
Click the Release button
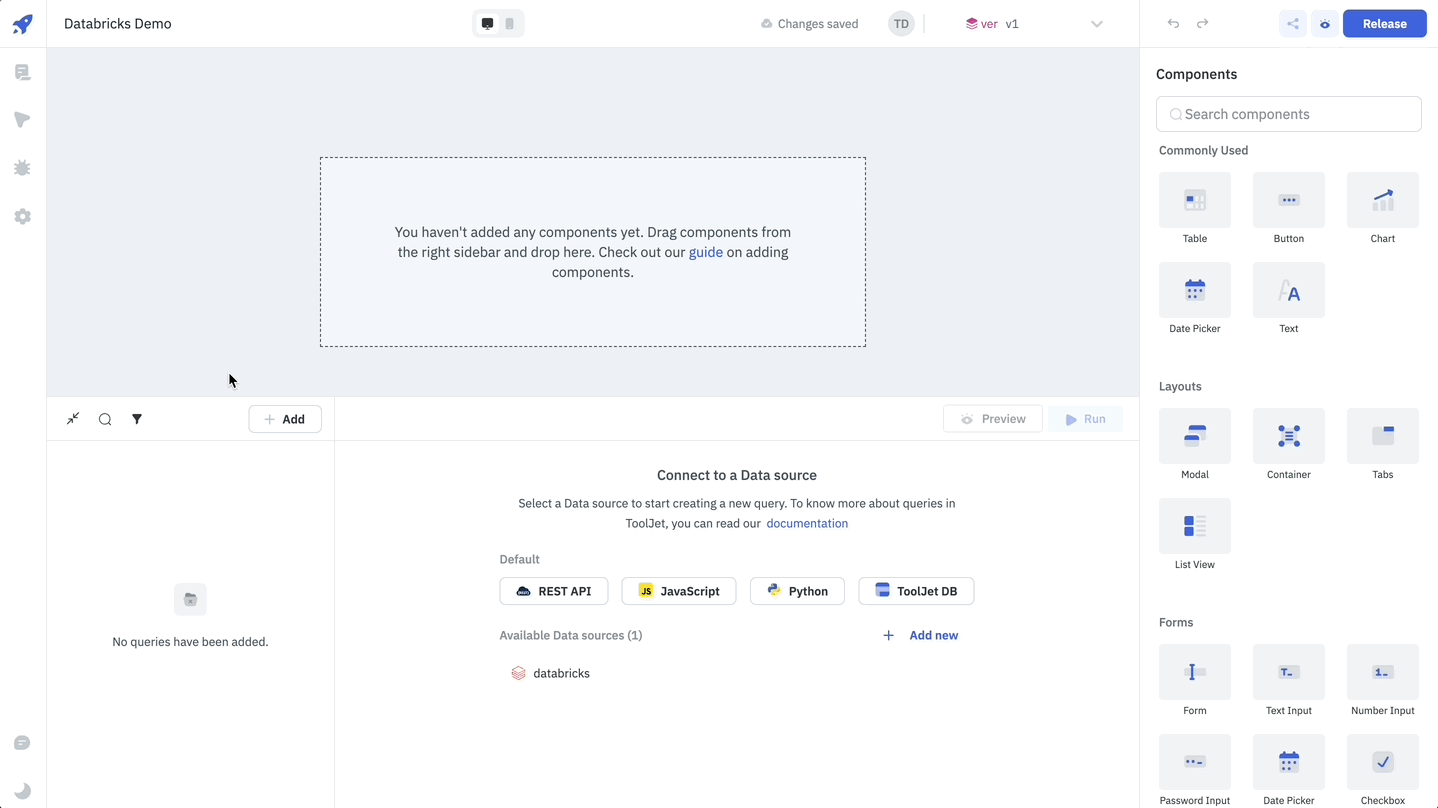[1384, 24]
